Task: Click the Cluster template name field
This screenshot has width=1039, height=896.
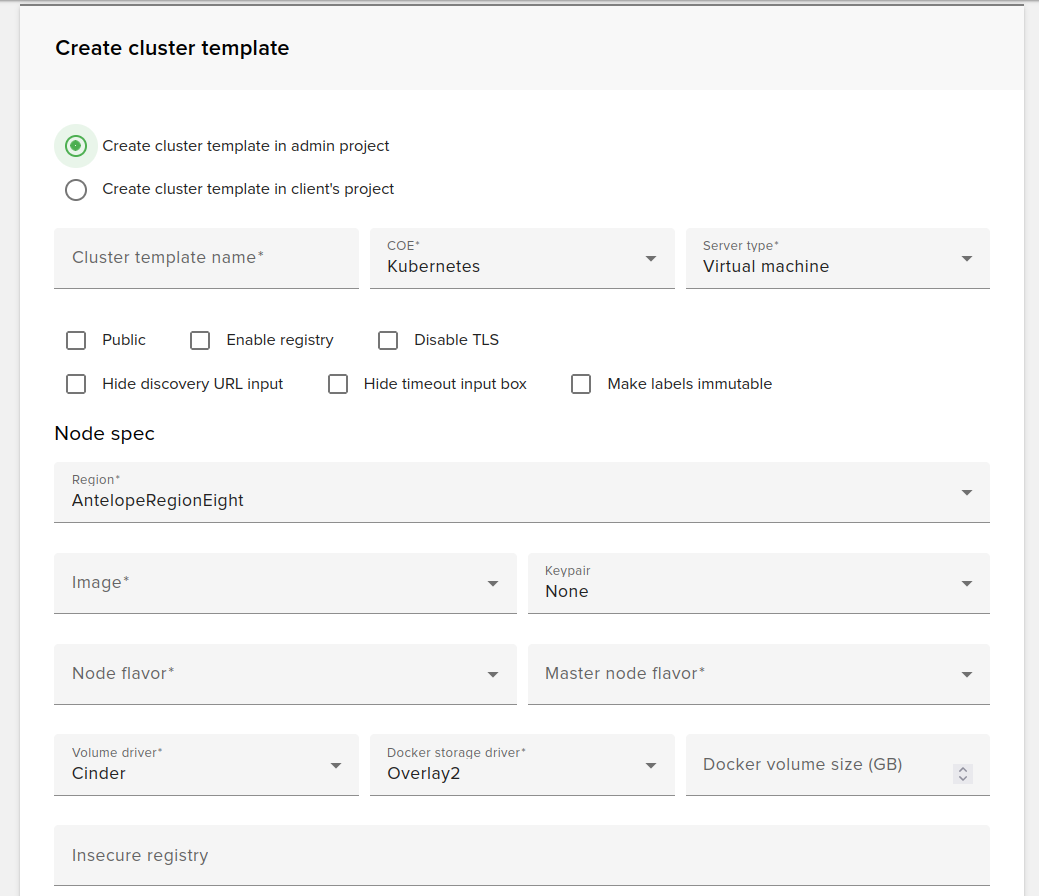Action: point(206,258)
